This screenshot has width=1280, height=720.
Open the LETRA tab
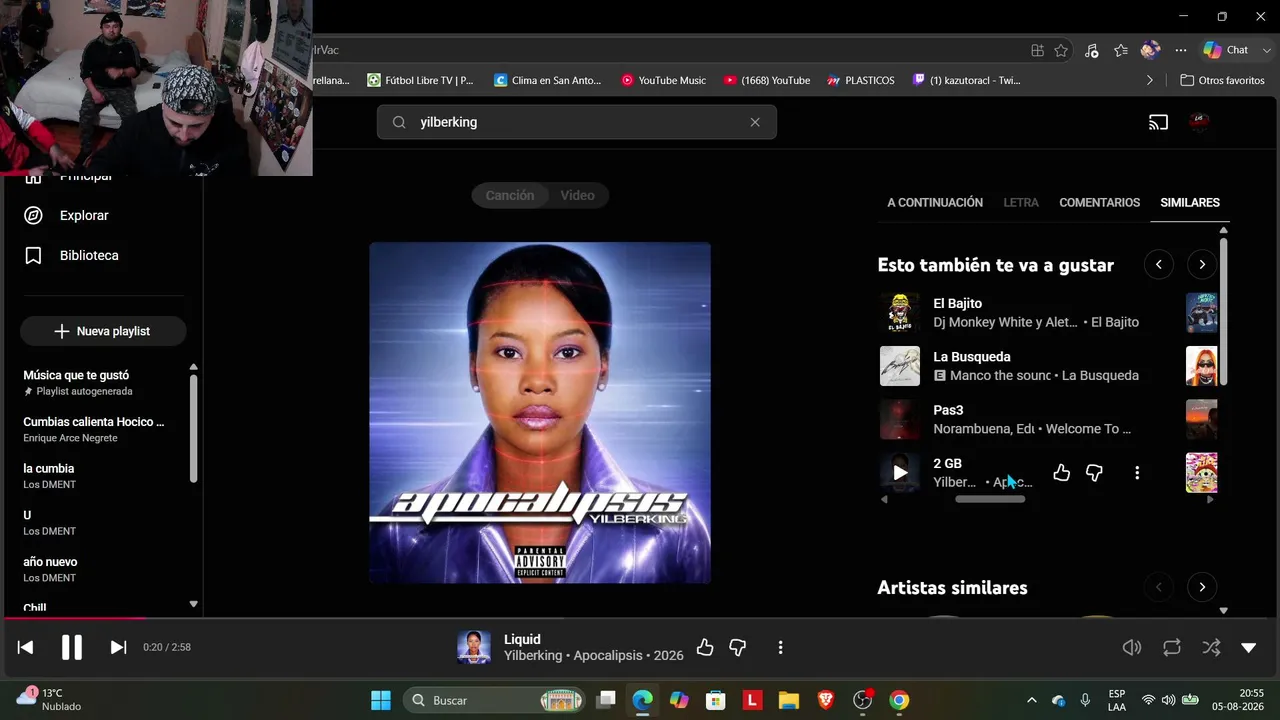[1021, 202]
